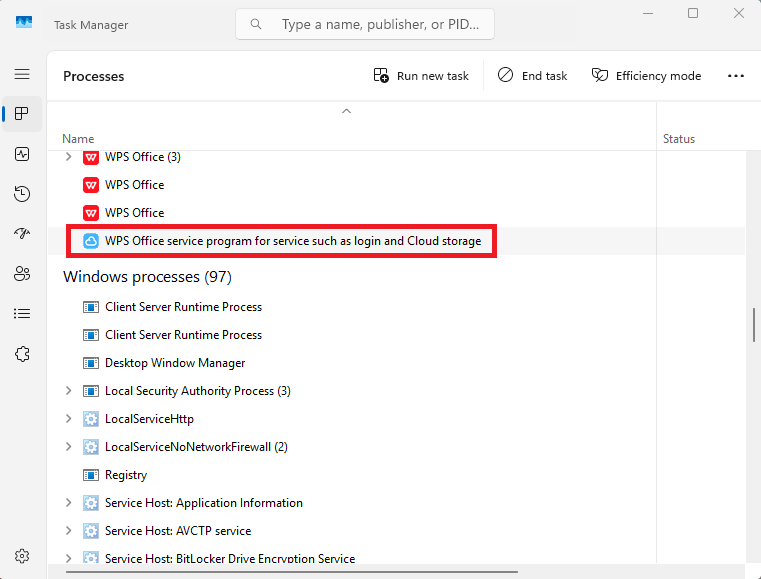Maximize the Task Manager window
The image size is (761, 579).
point(693,13)
